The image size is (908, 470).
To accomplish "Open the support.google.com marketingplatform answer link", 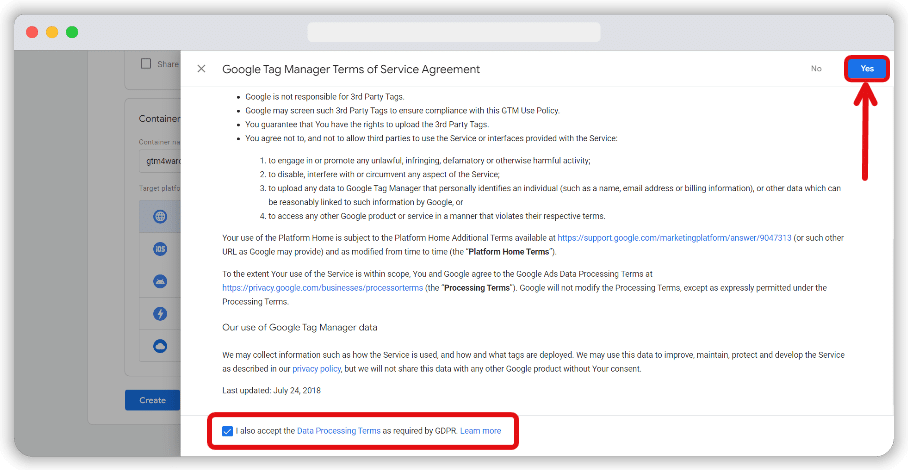I will pos(675,238).
